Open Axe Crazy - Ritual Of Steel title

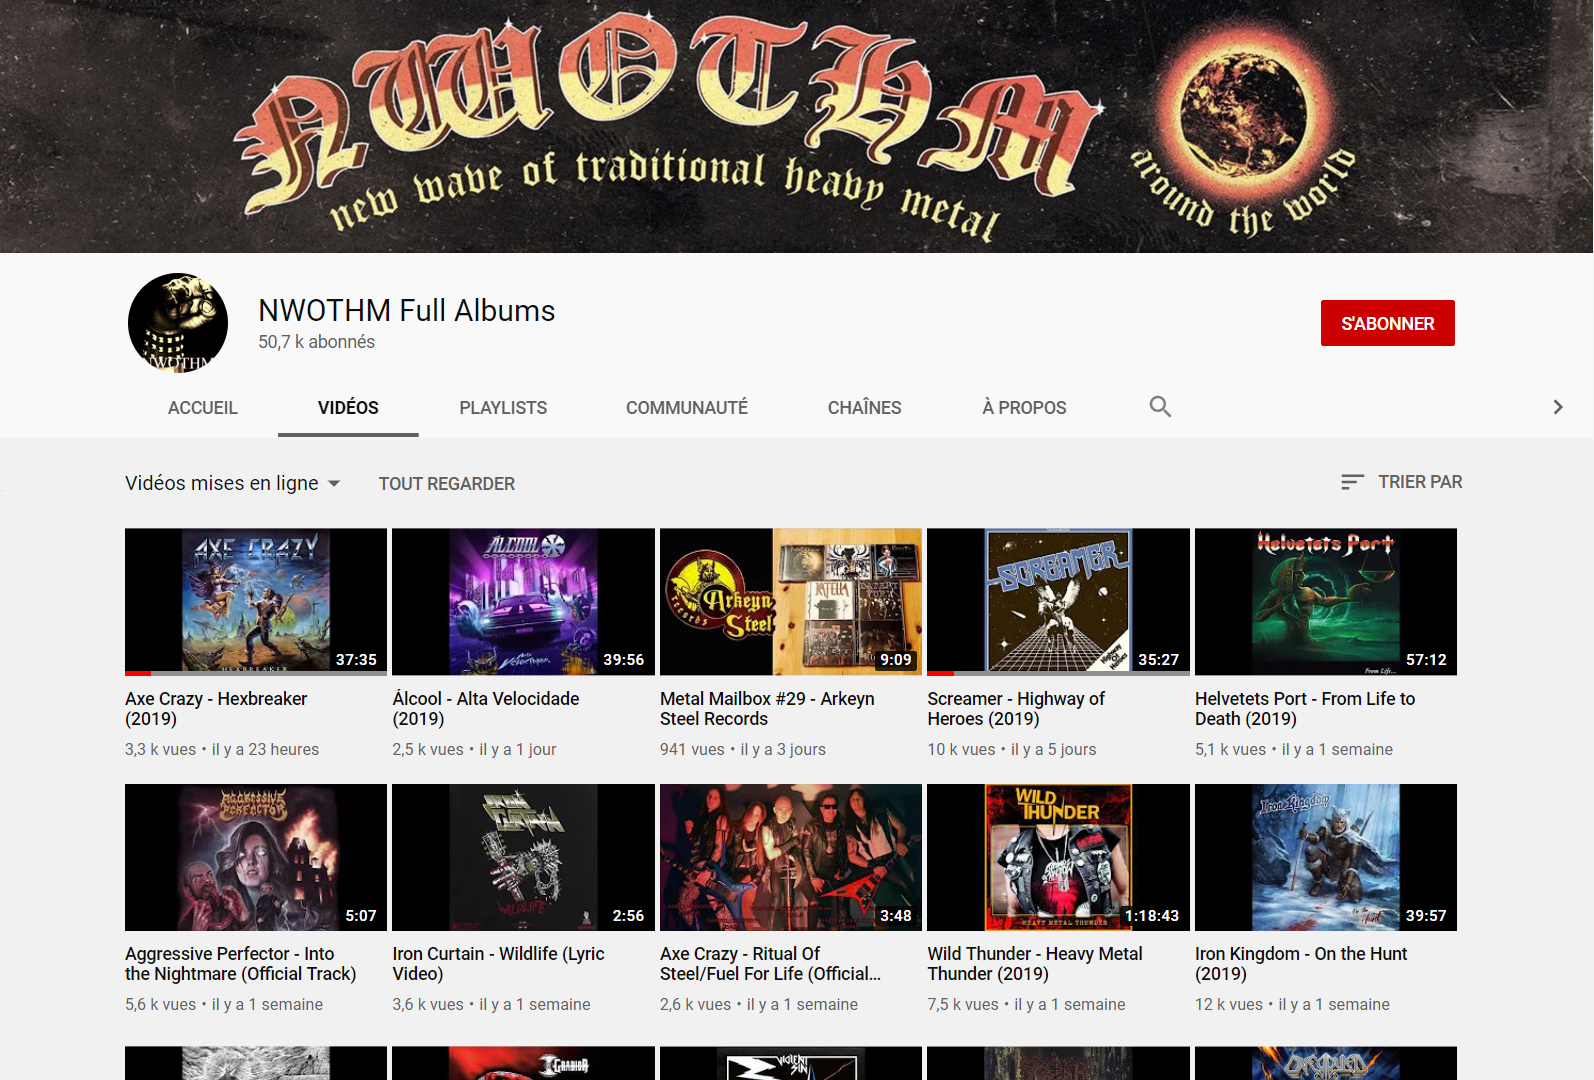tap(770, 964)
